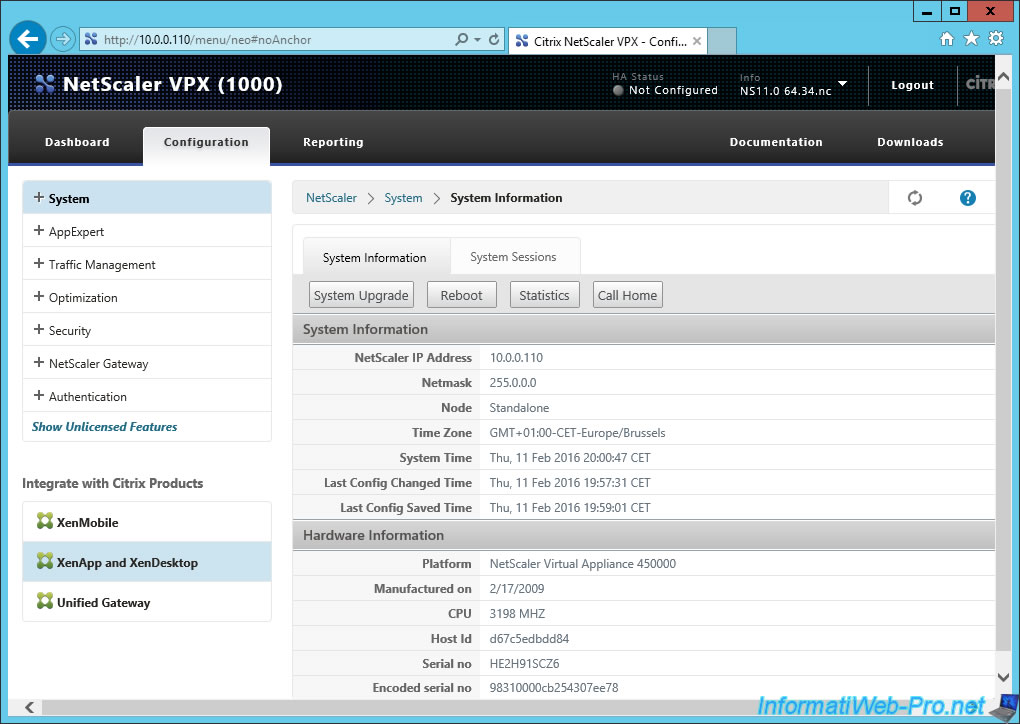Click the browser home icon
The image size is (1020, 724).
(947, 39)
